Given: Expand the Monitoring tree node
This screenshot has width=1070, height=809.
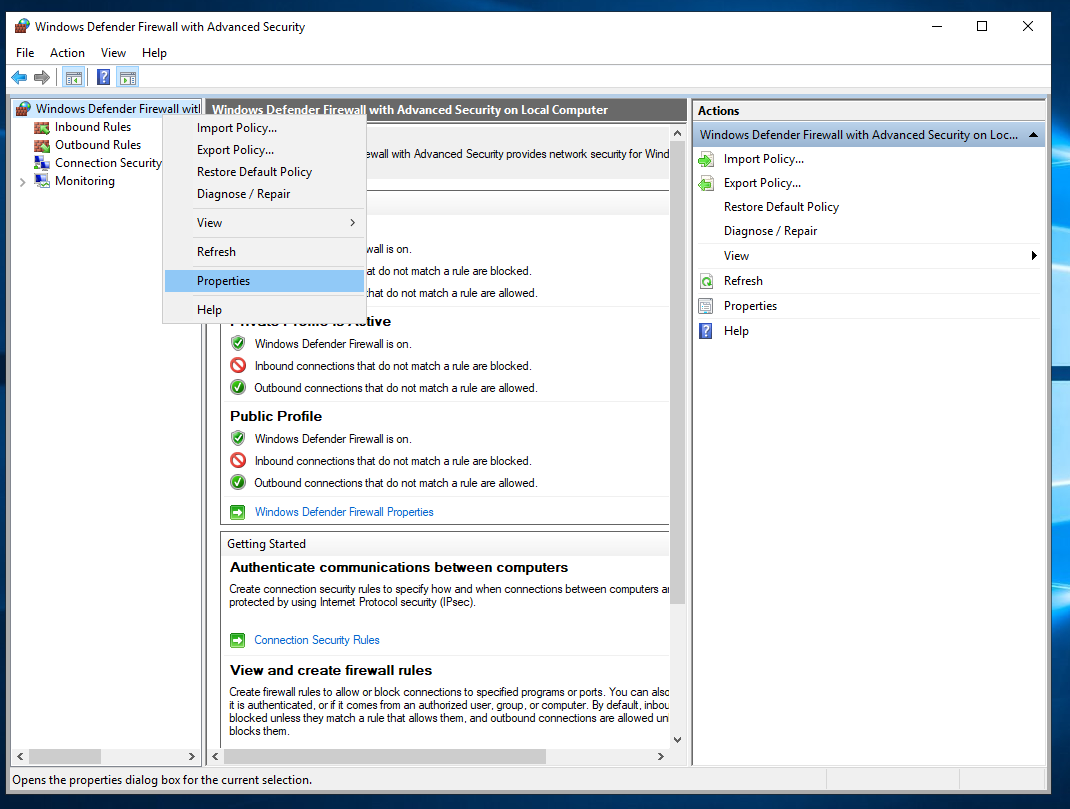Looking at the screenshot, I should (x=23, y=181).
